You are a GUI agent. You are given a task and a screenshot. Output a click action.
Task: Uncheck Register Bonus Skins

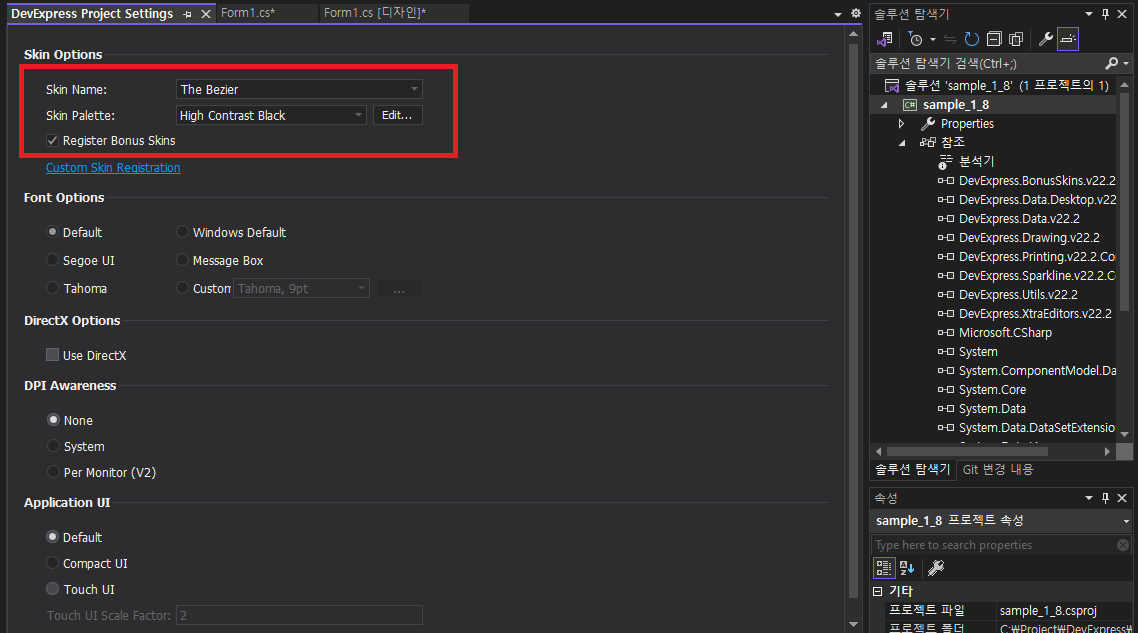52,141
